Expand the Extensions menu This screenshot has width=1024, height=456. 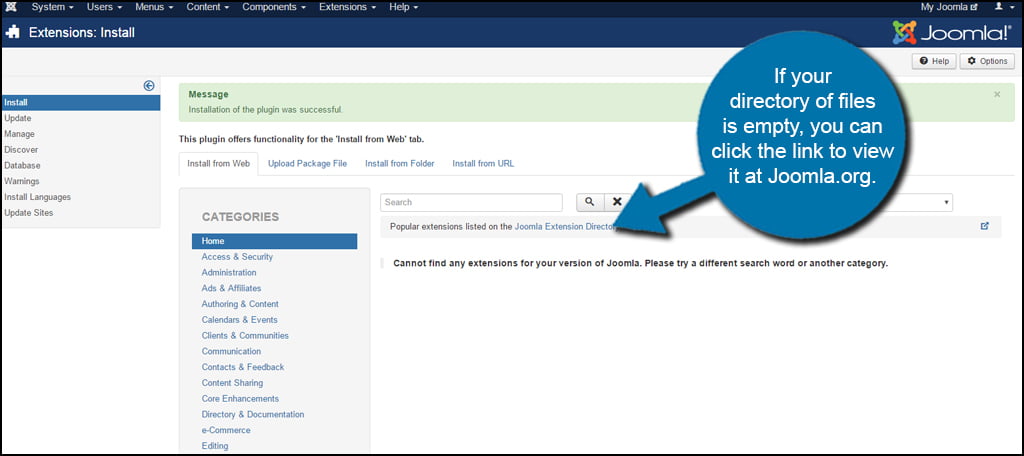[347, 7]
